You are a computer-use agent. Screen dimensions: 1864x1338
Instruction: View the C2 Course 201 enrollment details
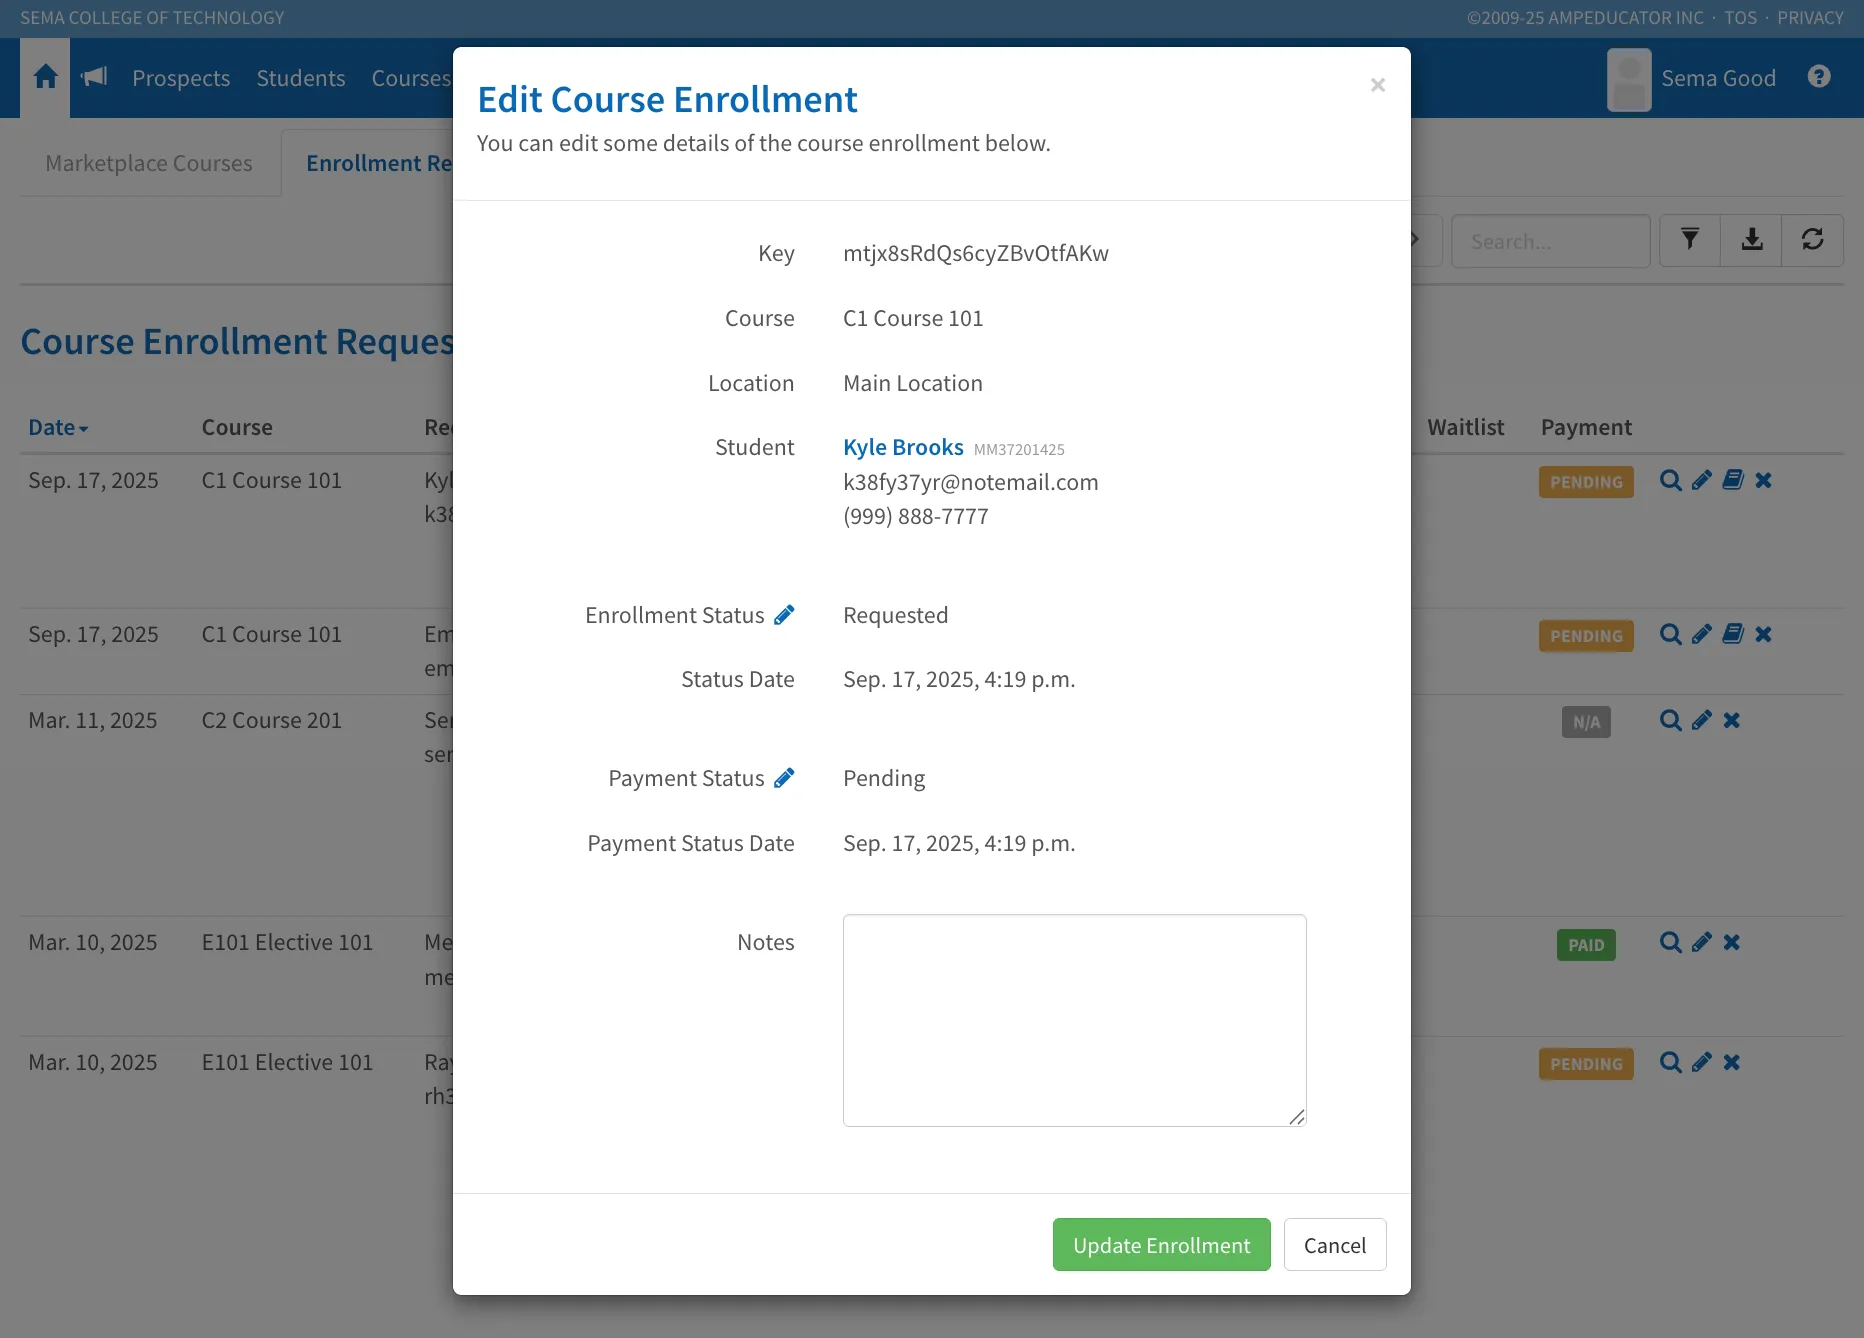point(1670,720)
